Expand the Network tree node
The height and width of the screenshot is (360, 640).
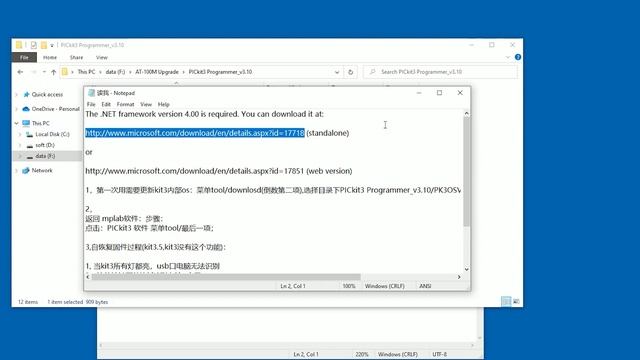[17, 171]
